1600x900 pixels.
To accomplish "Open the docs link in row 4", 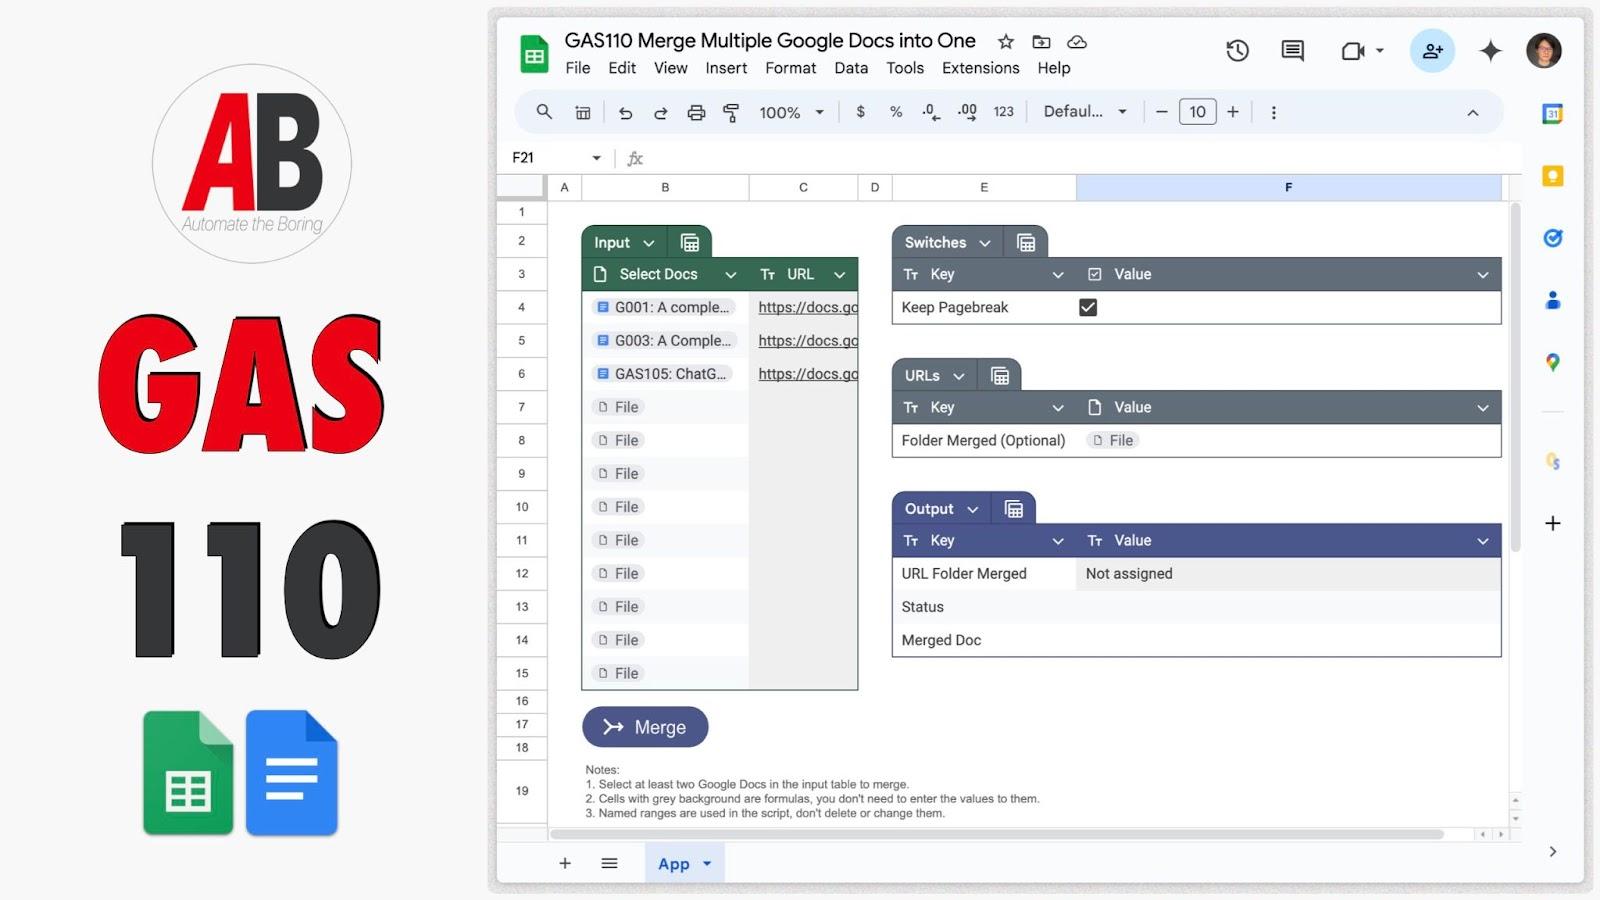I will pyautogui.click(x=807, y=307).
